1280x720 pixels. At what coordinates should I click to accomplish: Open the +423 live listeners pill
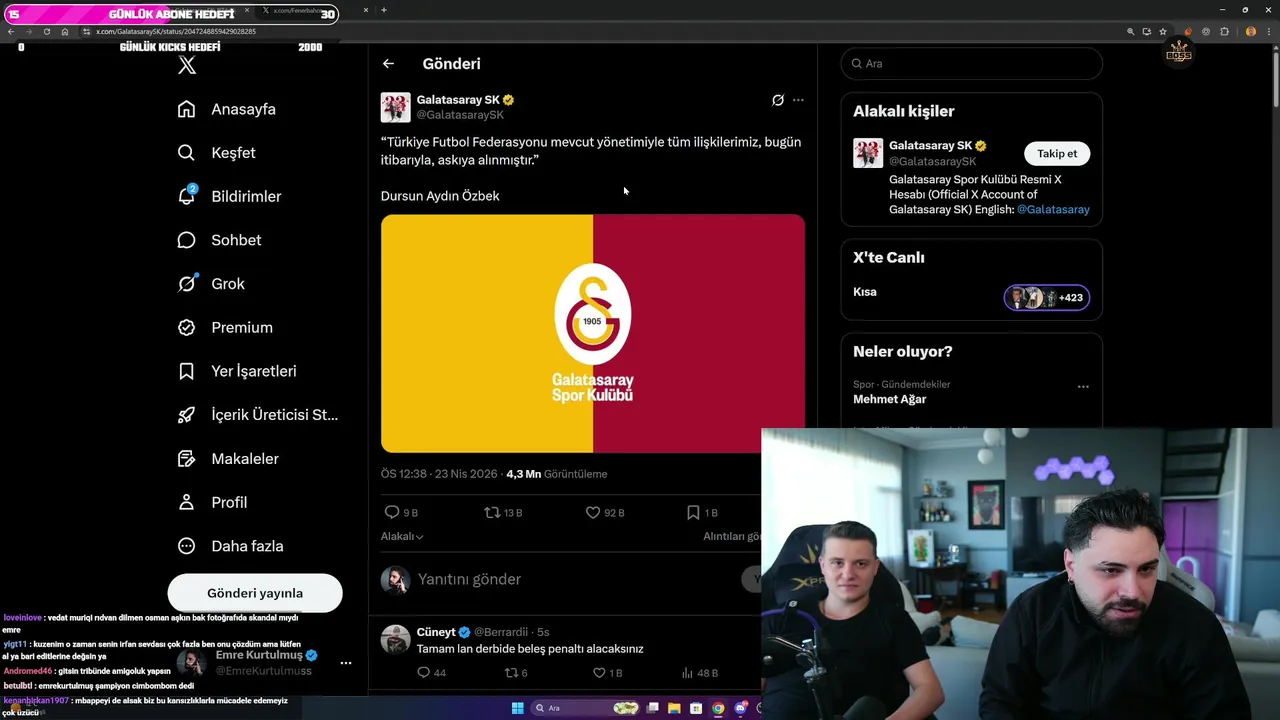click(1047, 297)
